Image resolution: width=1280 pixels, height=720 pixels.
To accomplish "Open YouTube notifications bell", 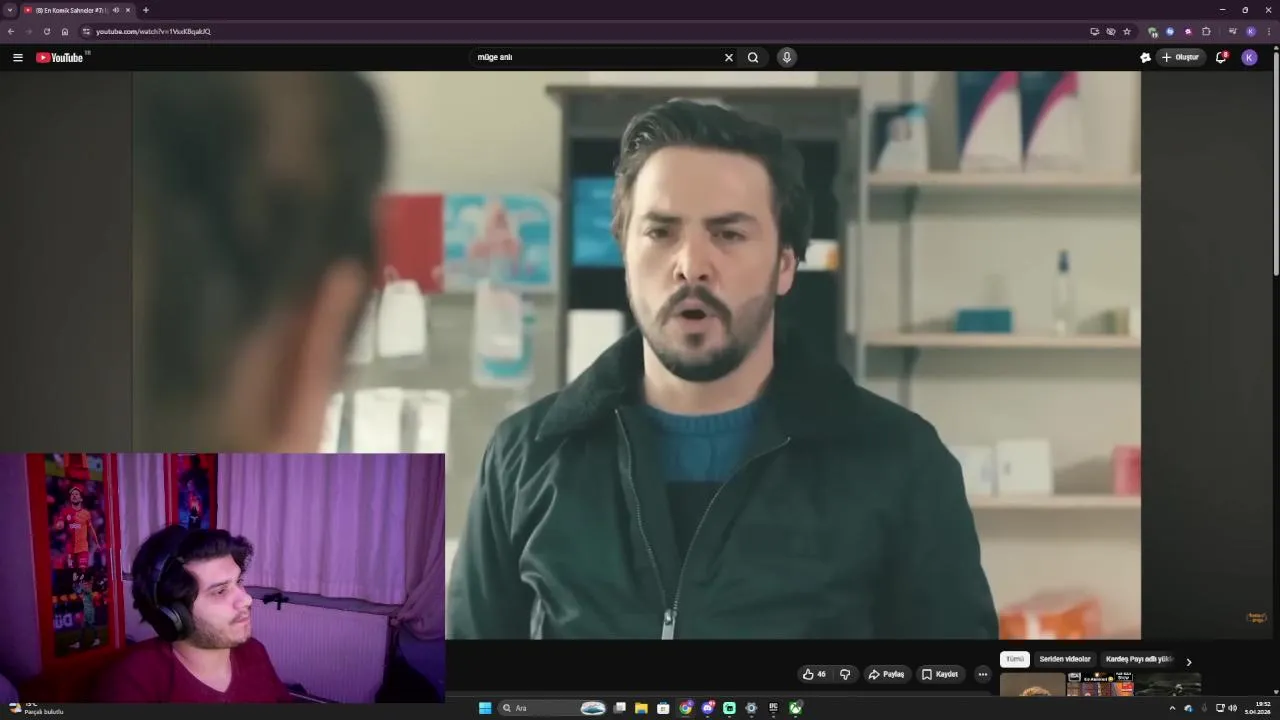I will tap(1221, 58).
